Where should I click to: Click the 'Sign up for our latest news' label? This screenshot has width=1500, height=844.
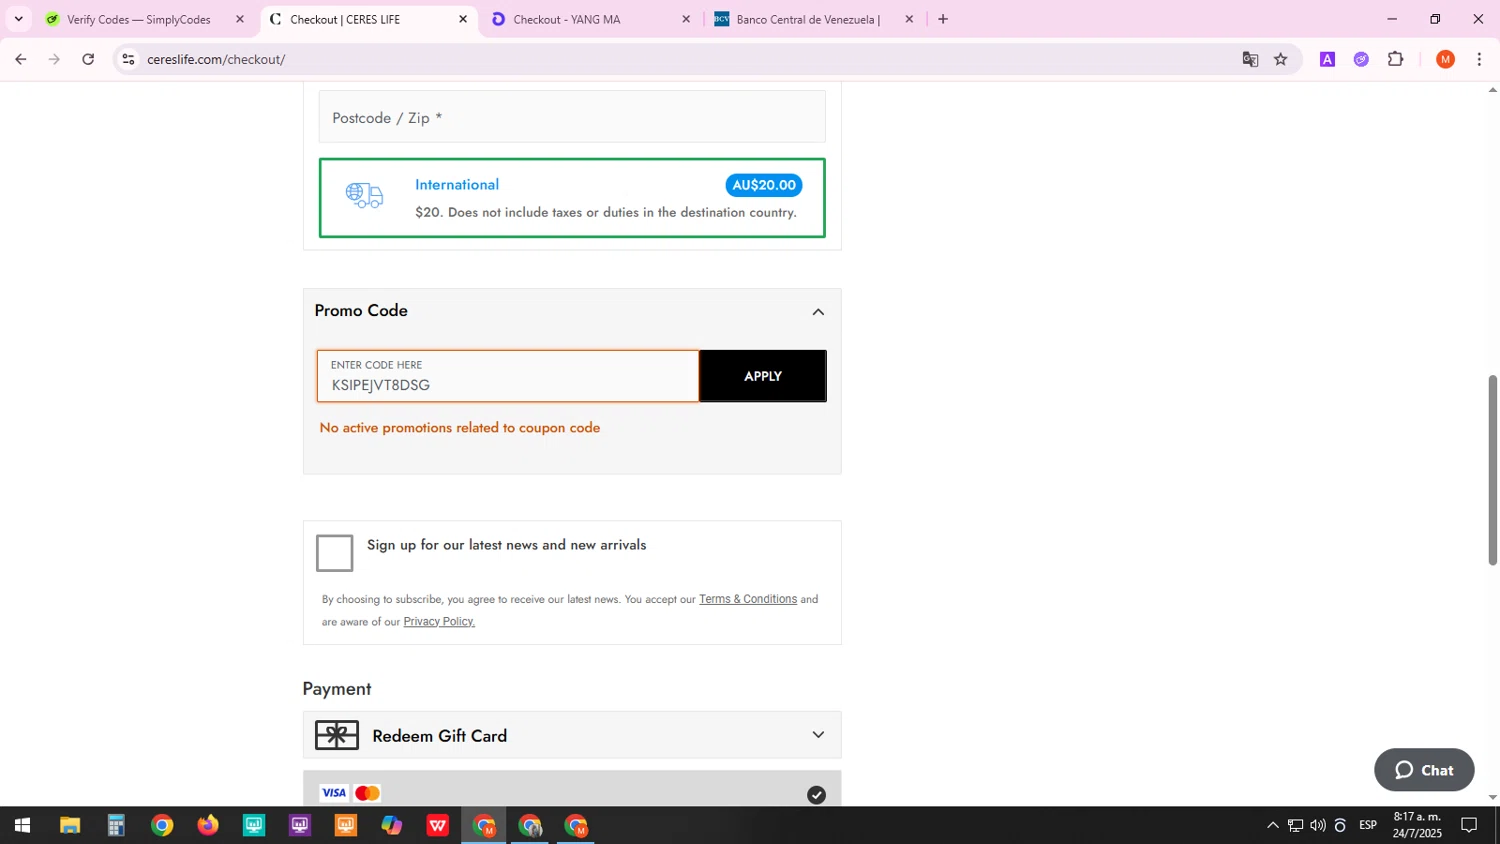coord(507,545)
